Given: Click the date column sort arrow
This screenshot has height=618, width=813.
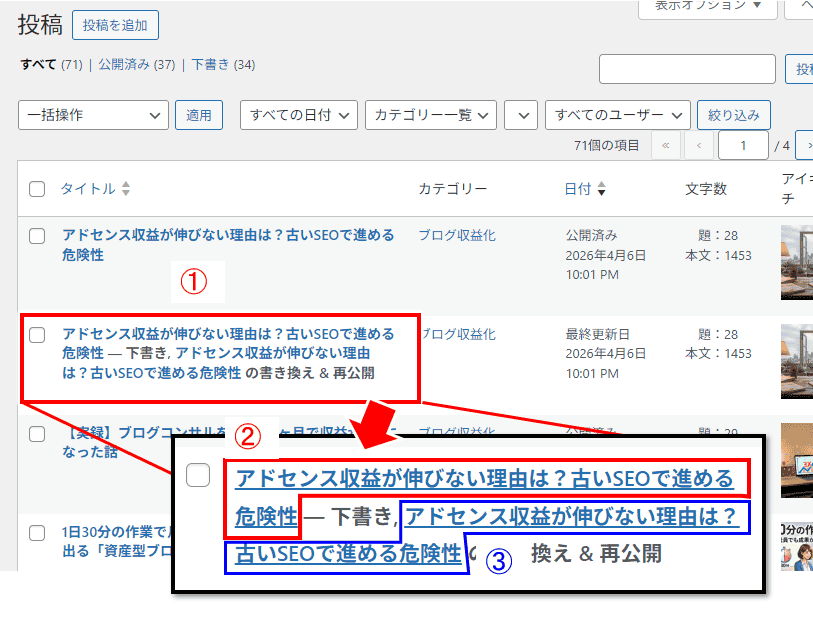Looking at the screenshot, I should point(601,189).
